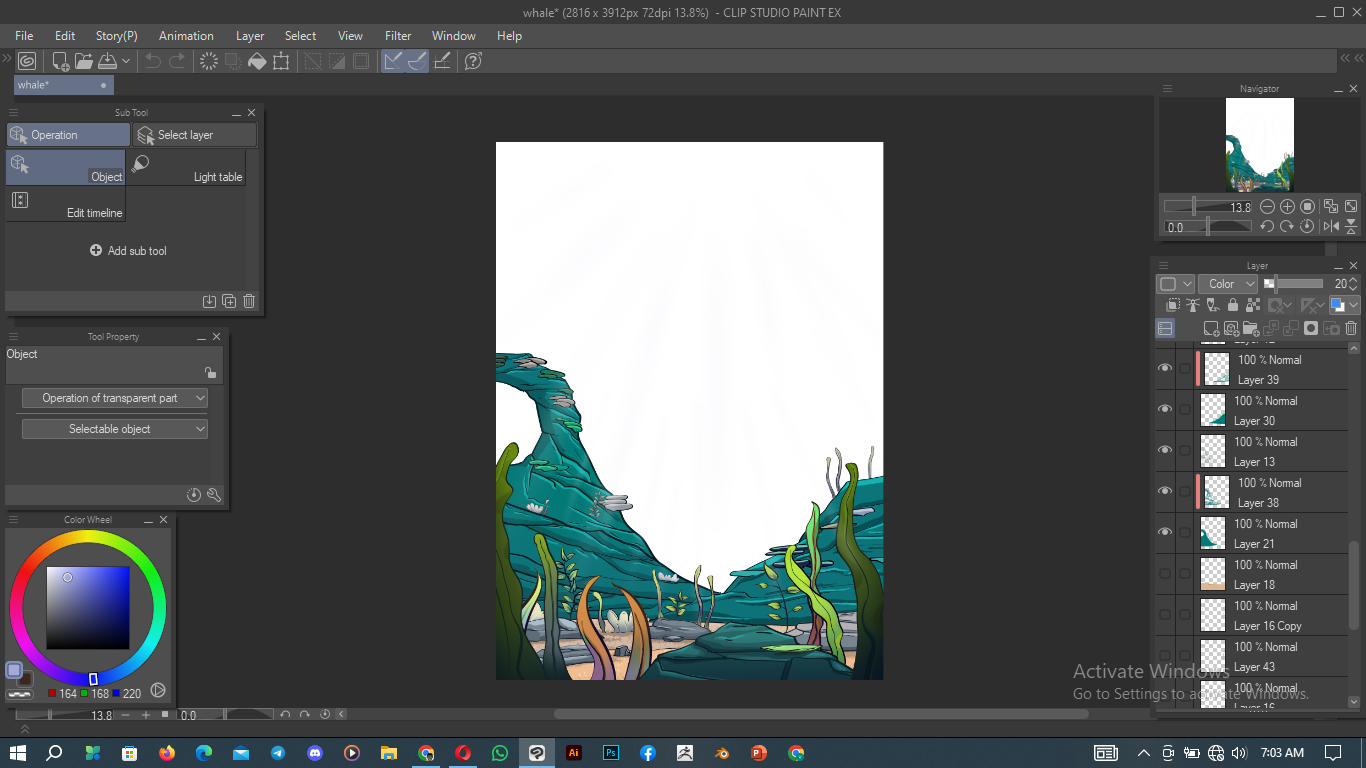Click New Raster Layer icon in Layer panel
The image size is (1366, 768).
tap(1211, 328)
